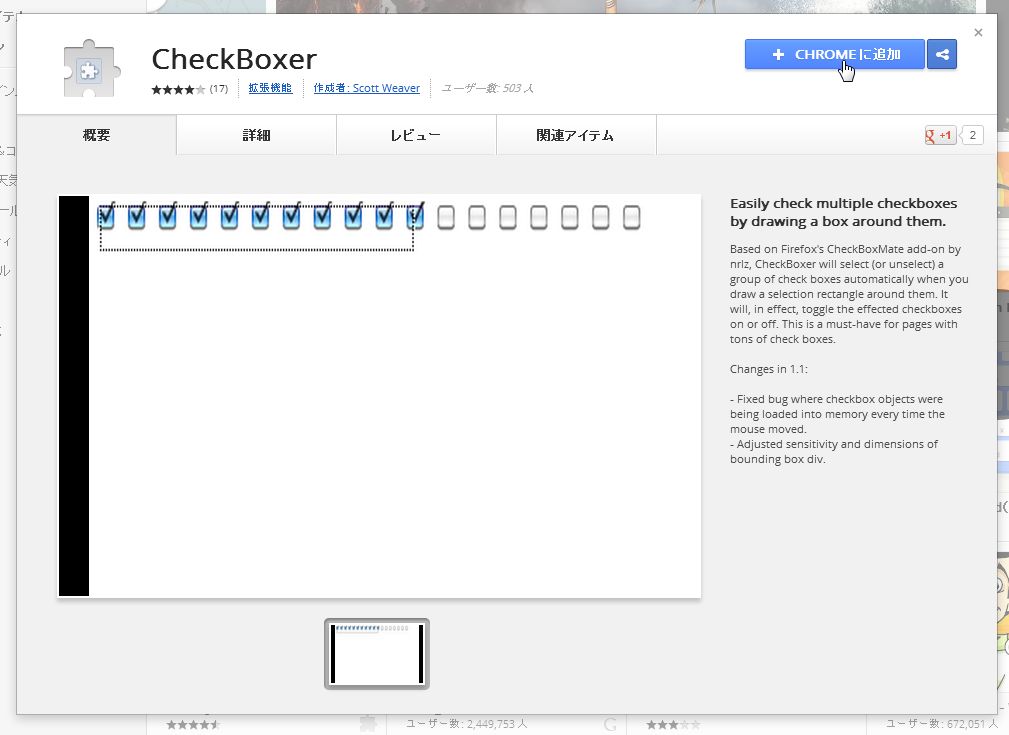Click the CheckBoxer puzzle piece icon
The height and width of the screenshot is (735, 1009).
point(92,68)
